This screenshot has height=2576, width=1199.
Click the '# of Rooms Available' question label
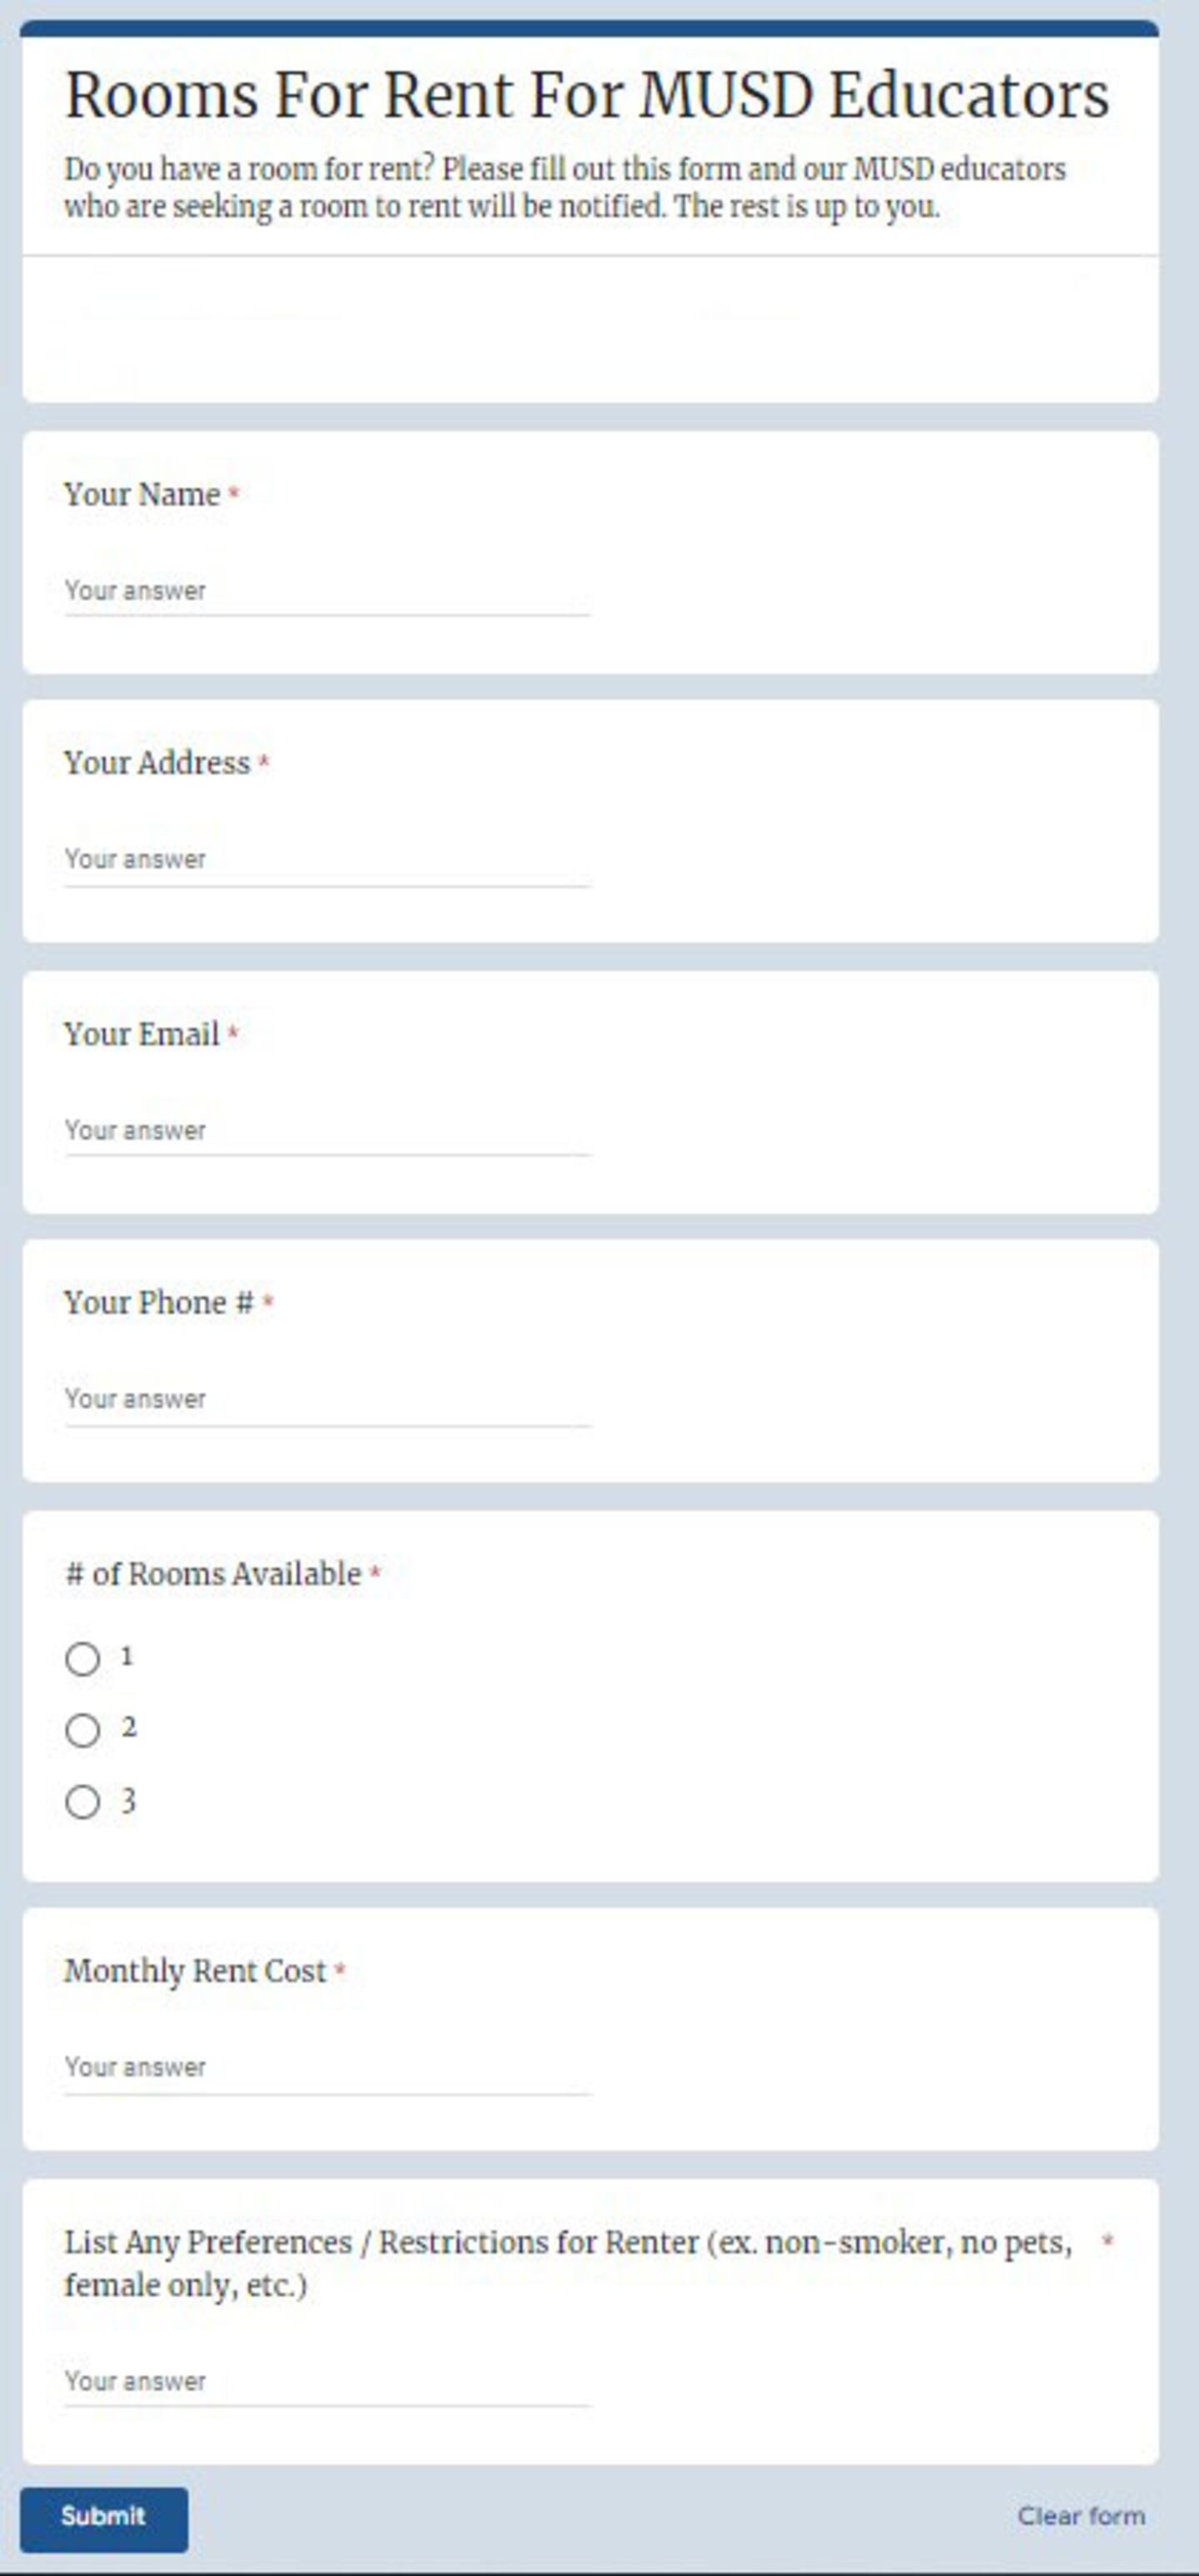pyautogui.click(x=213, y=1575)
